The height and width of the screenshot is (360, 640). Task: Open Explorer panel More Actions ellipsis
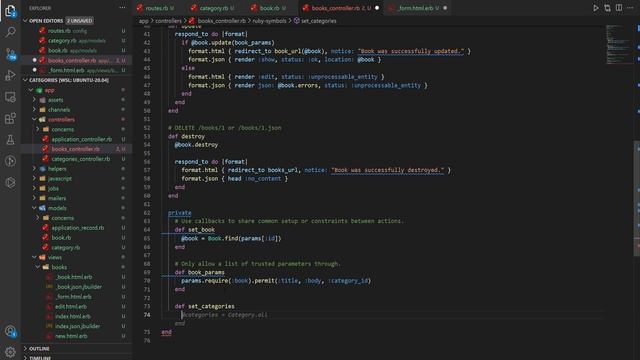click(122, 8)
